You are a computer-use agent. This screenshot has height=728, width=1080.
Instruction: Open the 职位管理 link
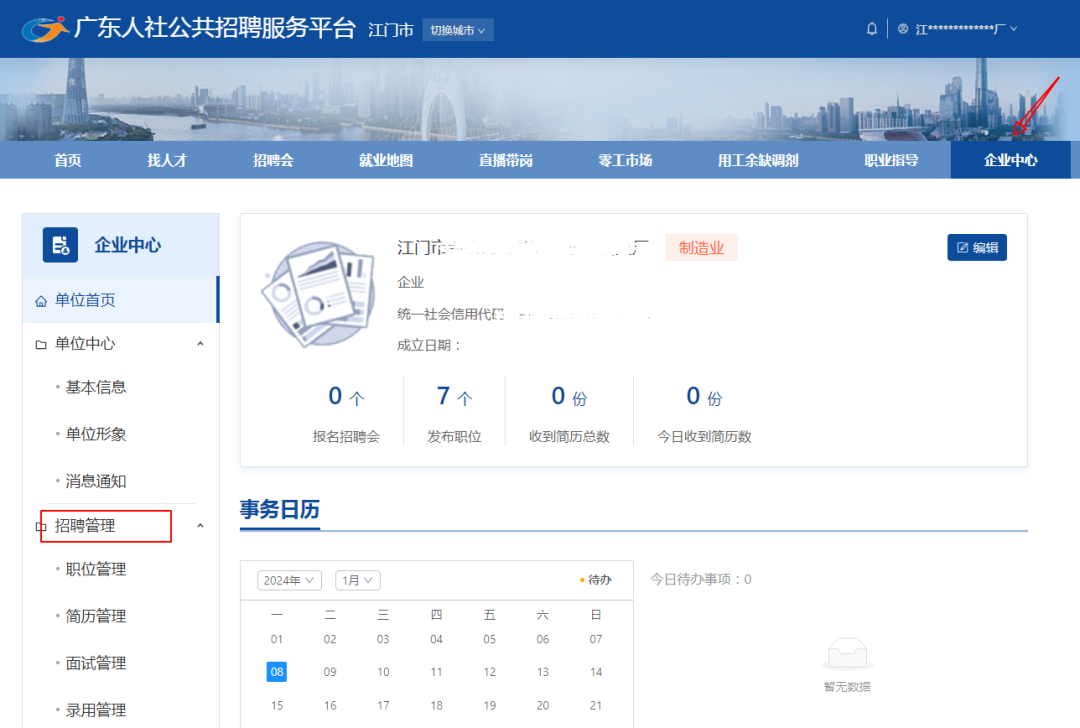click(94, 569)
